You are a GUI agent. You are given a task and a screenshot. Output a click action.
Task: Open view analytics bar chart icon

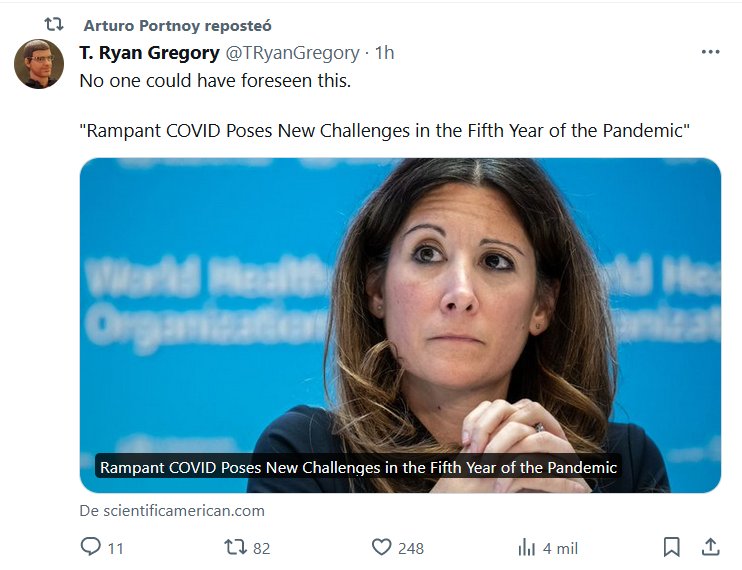(527, 547)
